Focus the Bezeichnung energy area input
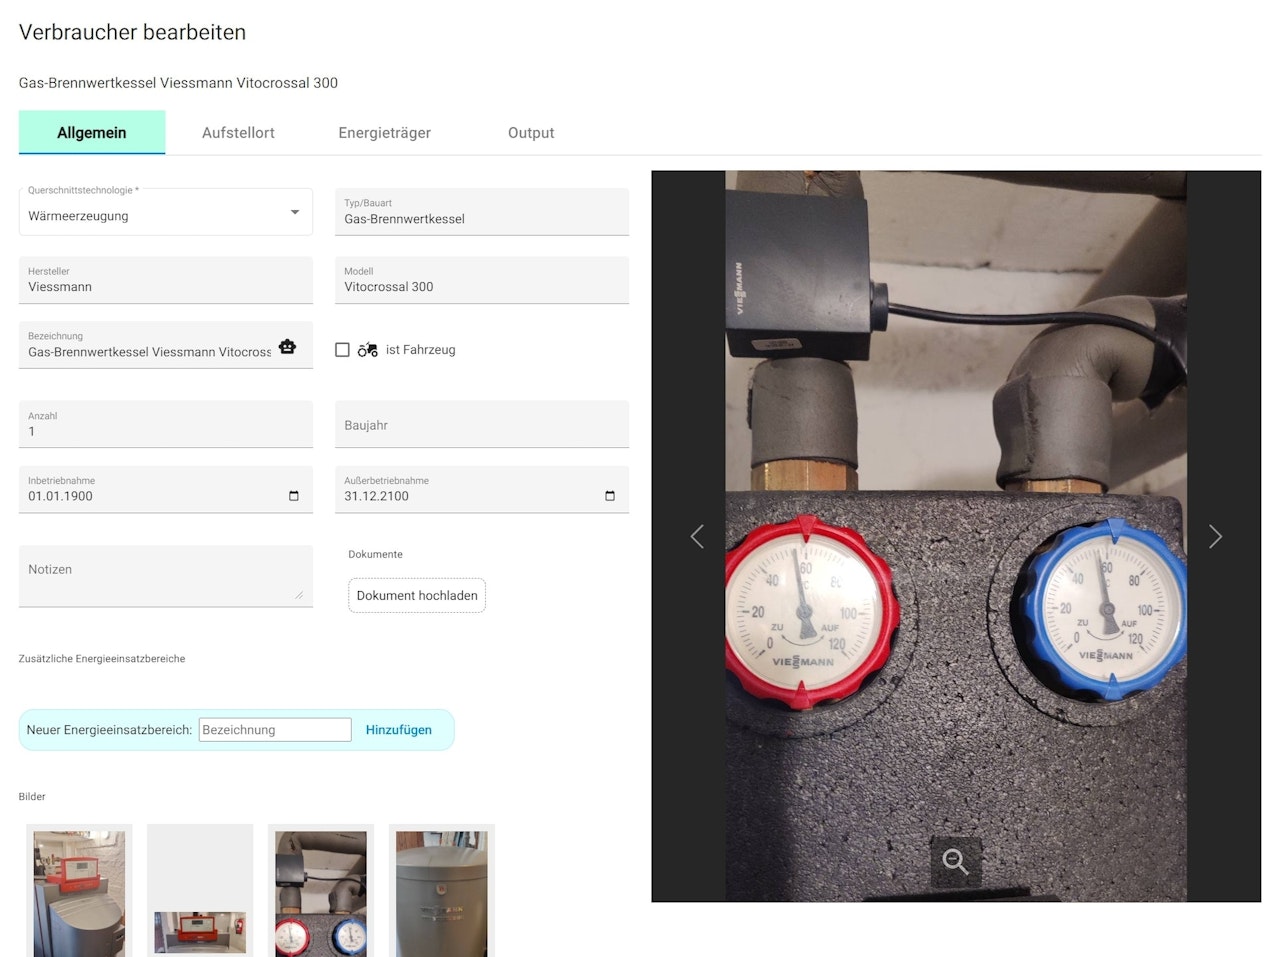The width and height of the screenshot is (1280, 957). pyautogui.click(x=275, y=730)
